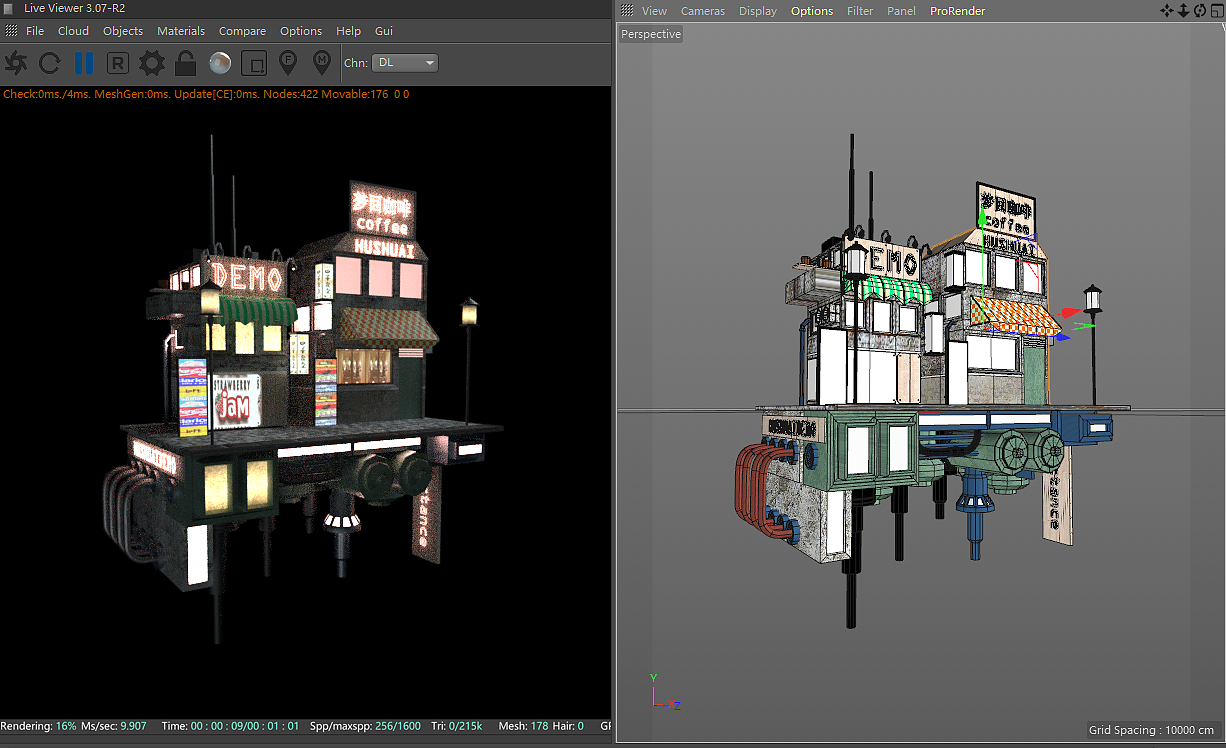Screen dimensions: 1226x748
Task: Send scene to Octane render icon
Action: click(x=16, y=63)
